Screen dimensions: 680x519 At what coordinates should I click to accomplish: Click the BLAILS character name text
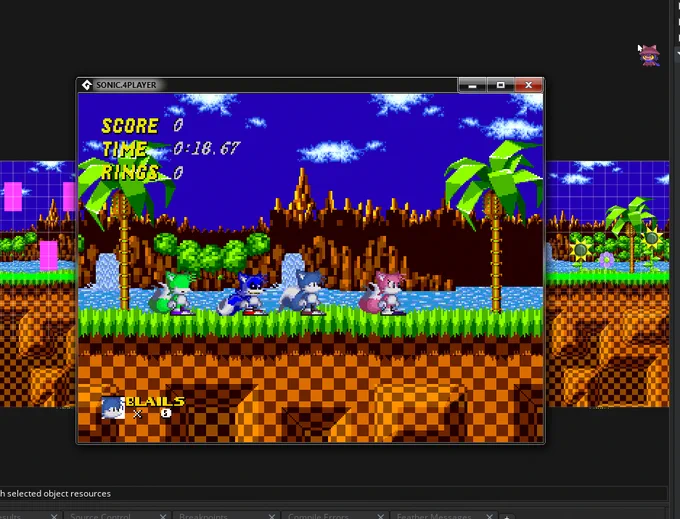(155, 401)
